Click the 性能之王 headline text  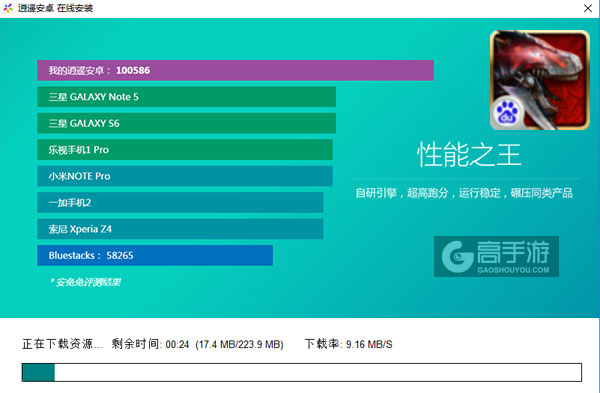click(469, 155)
